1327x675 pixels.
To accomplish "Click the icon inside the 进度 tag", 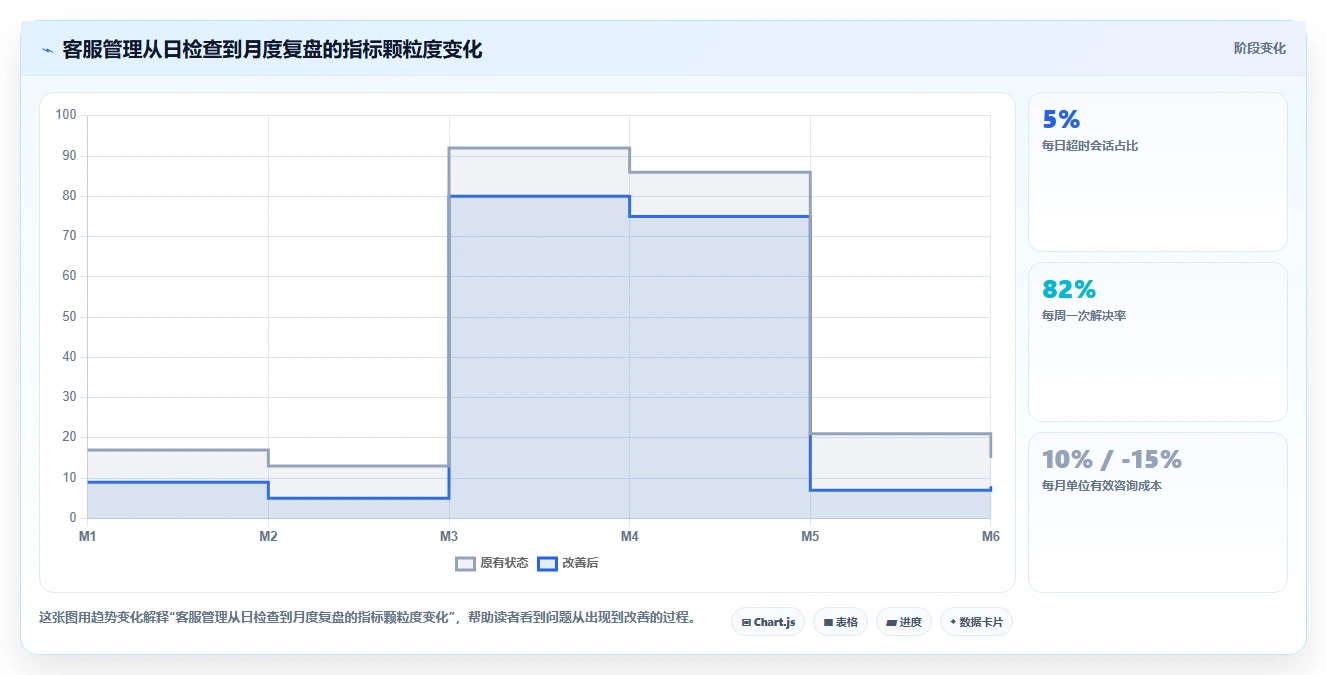I will point(891,622).
